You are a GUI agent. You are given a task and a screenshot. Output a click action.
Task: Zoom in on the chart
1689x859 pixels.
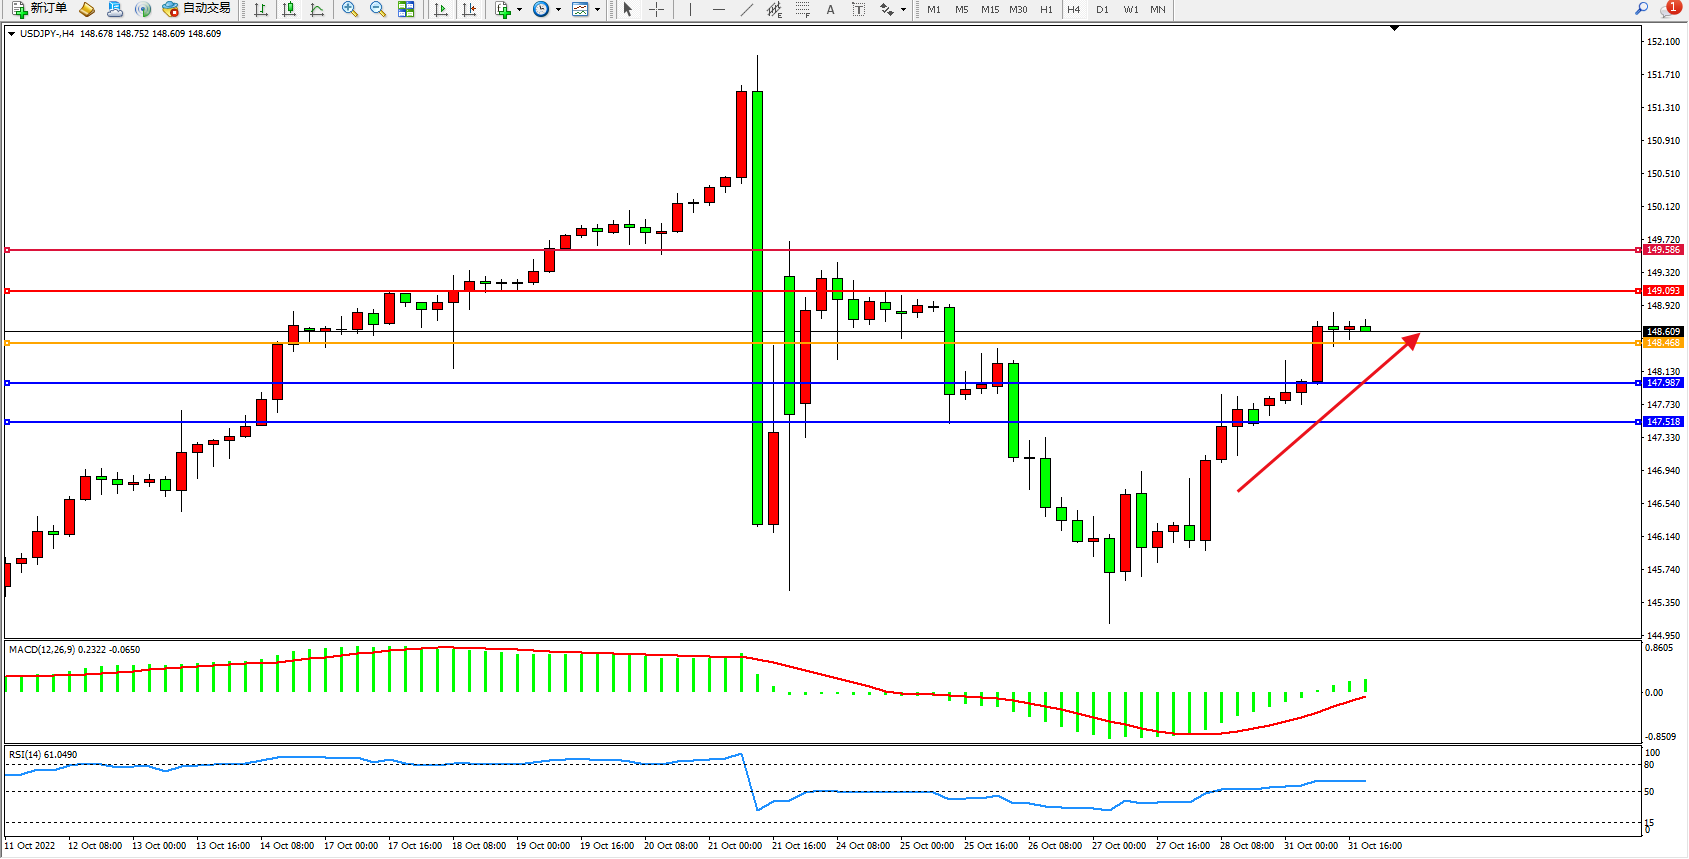(x=350, y=9)
